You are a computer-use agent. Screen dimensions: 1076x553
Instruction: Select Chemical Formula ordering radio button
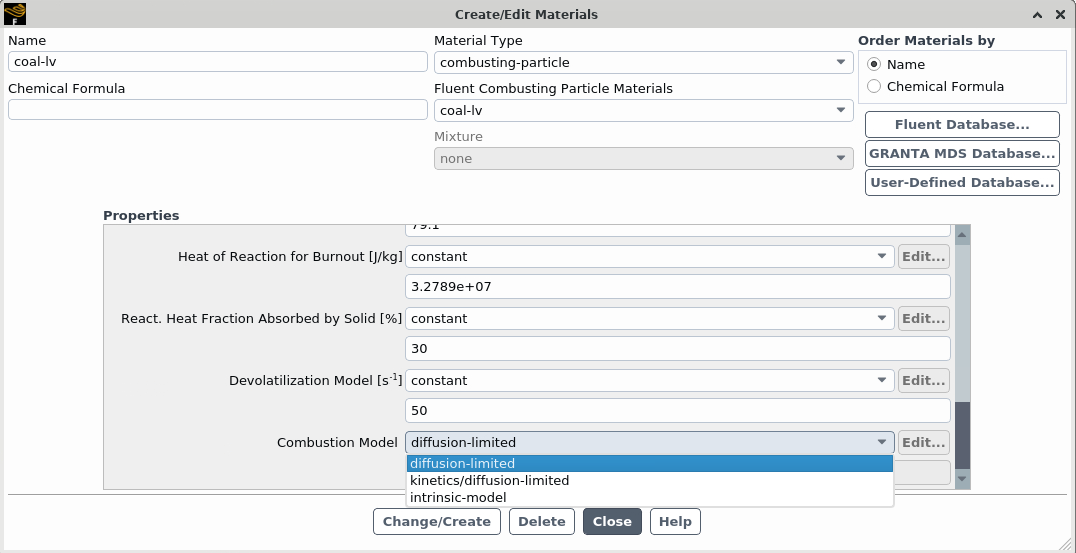click(874, 86)
